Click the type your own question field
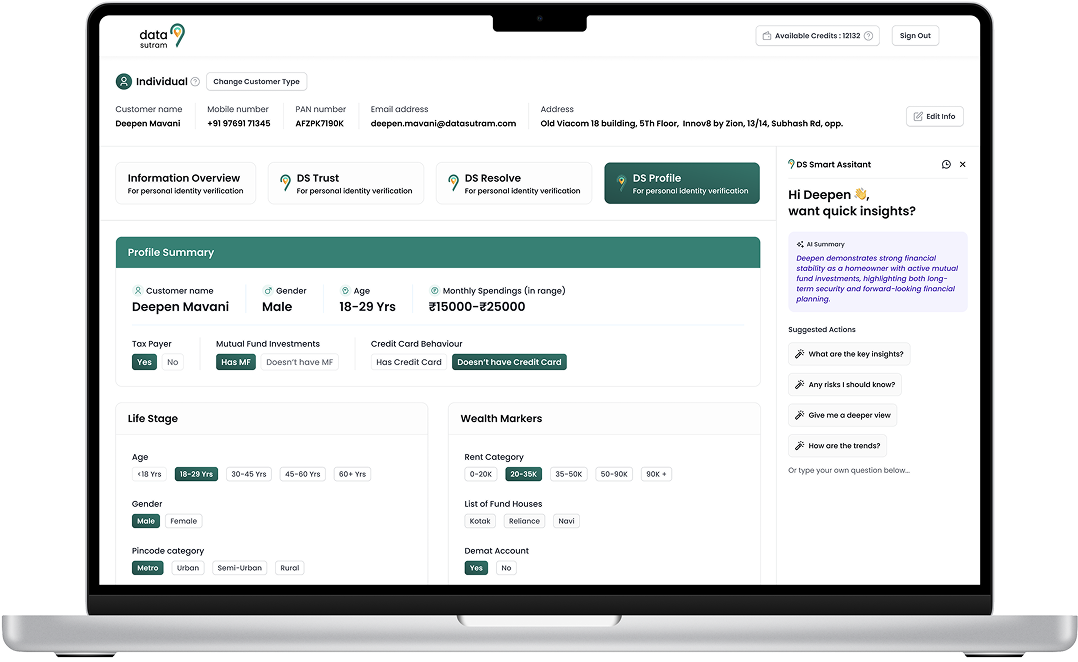Image resolution: width=1078 pixels, height=662 pixels. tap(849, 470)
